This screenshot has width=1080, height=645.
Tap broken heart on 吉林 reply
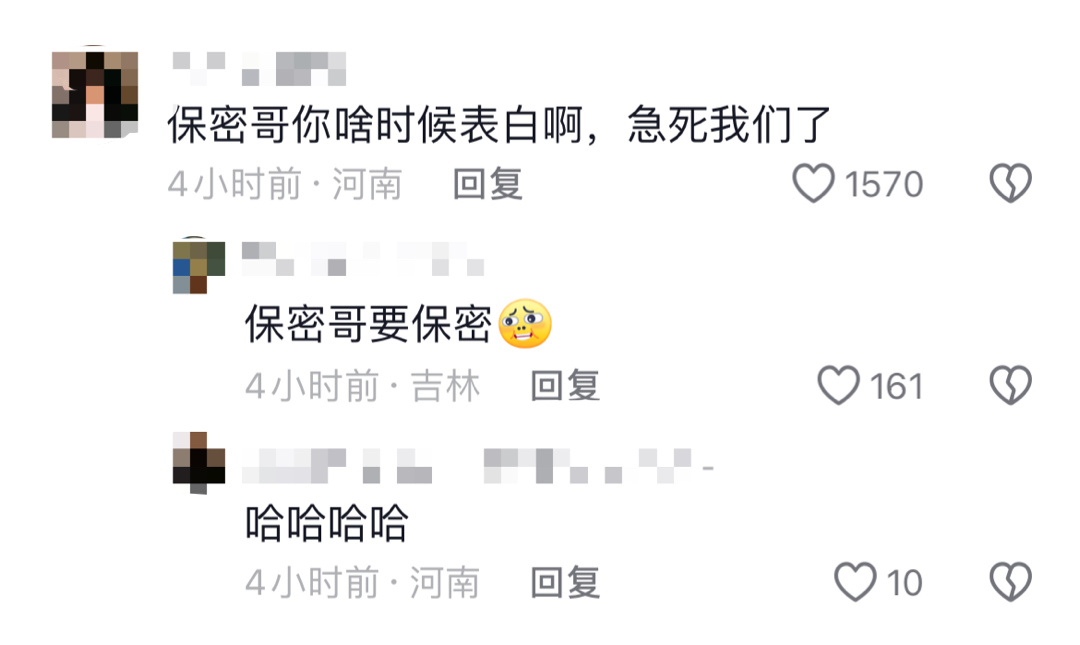[1010, 385]
